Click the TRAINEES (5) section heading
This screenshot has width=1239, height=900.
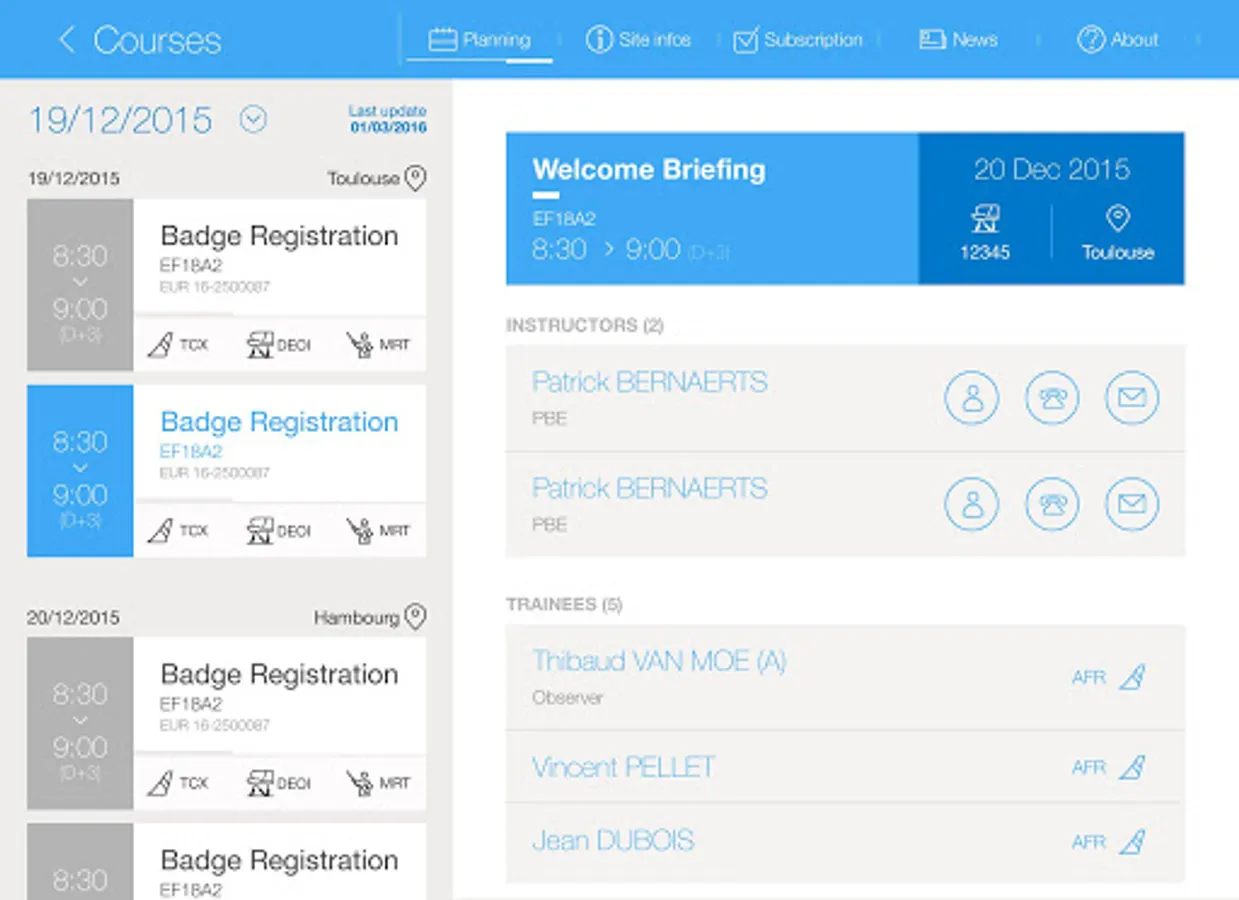point(564,605)
